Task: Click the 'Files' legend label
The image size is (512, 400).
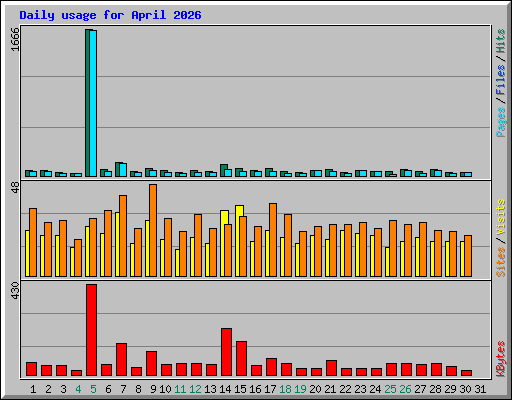Action: (501, 80)
